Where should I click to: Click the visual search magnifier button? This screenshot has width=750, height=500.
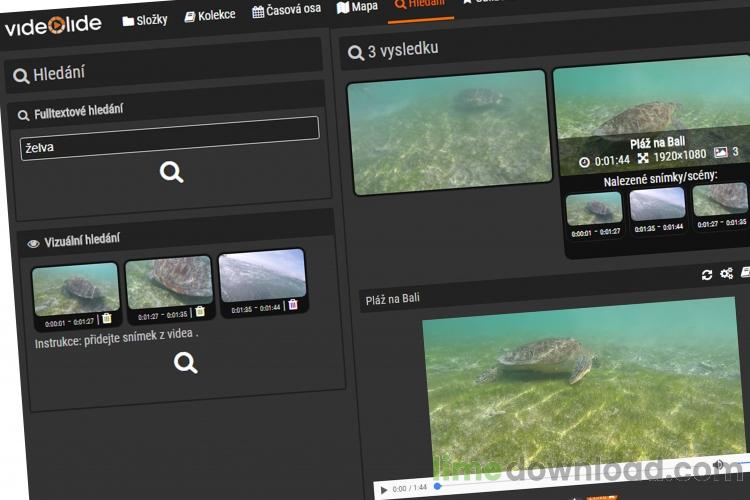point(186,362)
